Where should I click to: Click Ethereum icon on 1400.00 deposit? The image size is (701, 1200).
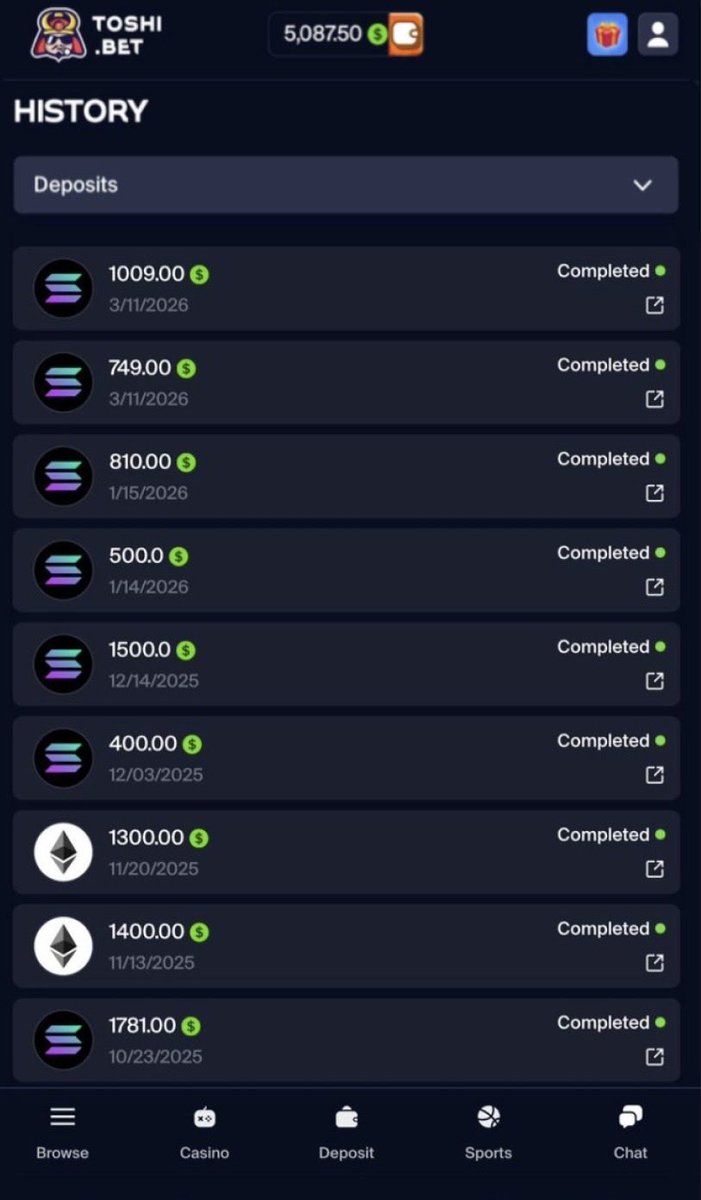click(x=63, y=946)
